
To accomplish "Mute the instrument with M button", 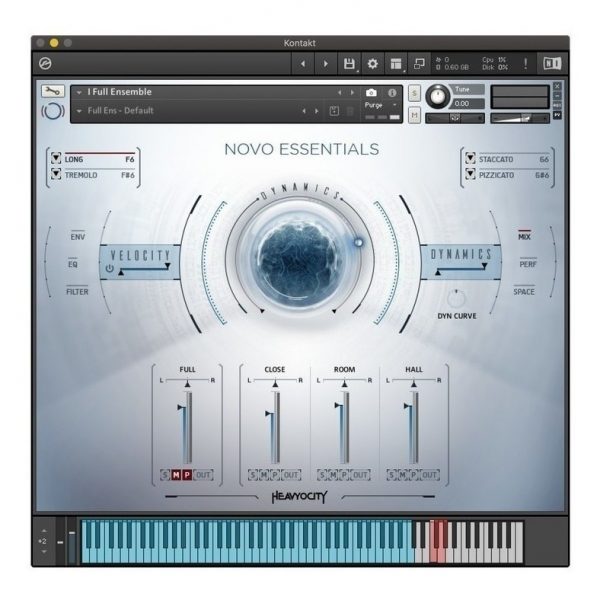I will pyautogui.click(x=414, y=115).
